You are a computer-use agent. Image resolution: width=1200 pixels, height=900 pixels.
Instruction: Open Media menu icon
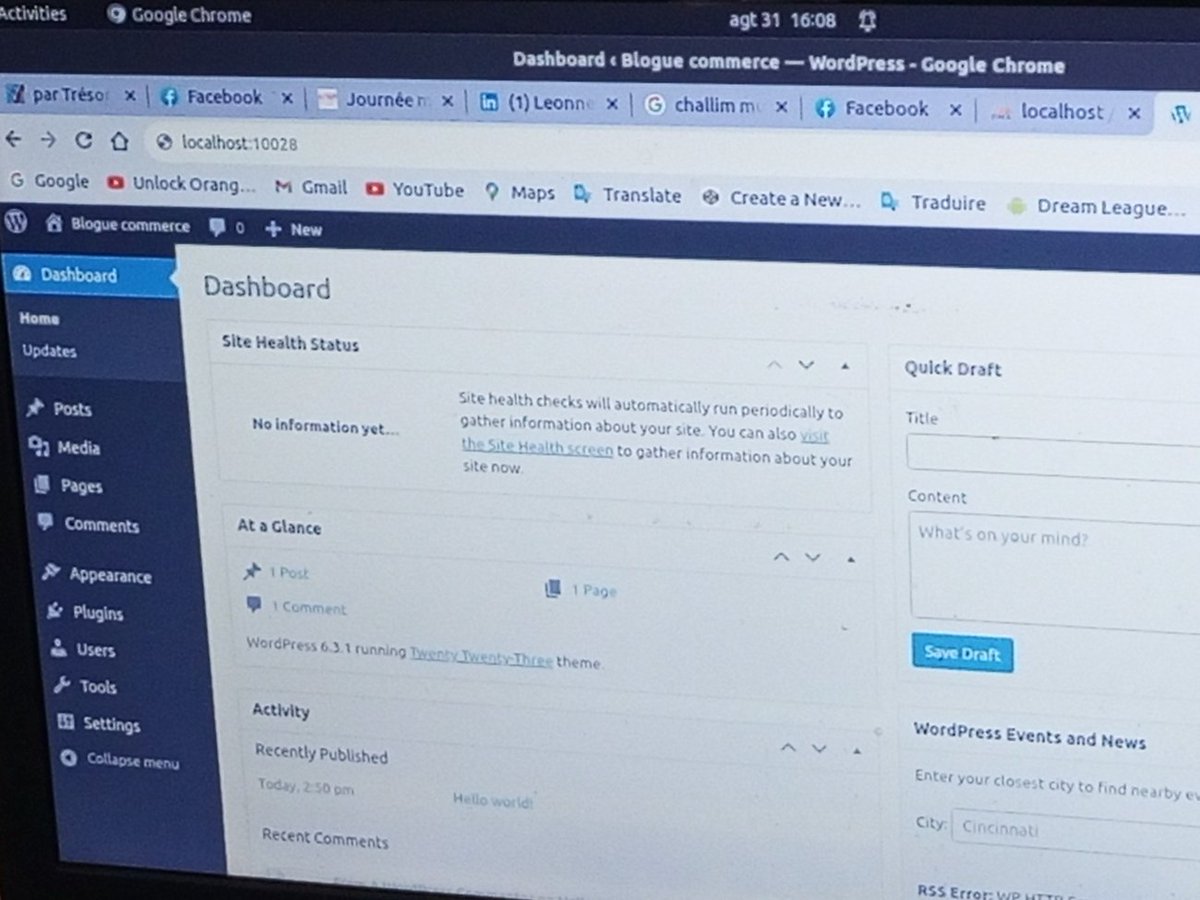(x=39, y=446)
